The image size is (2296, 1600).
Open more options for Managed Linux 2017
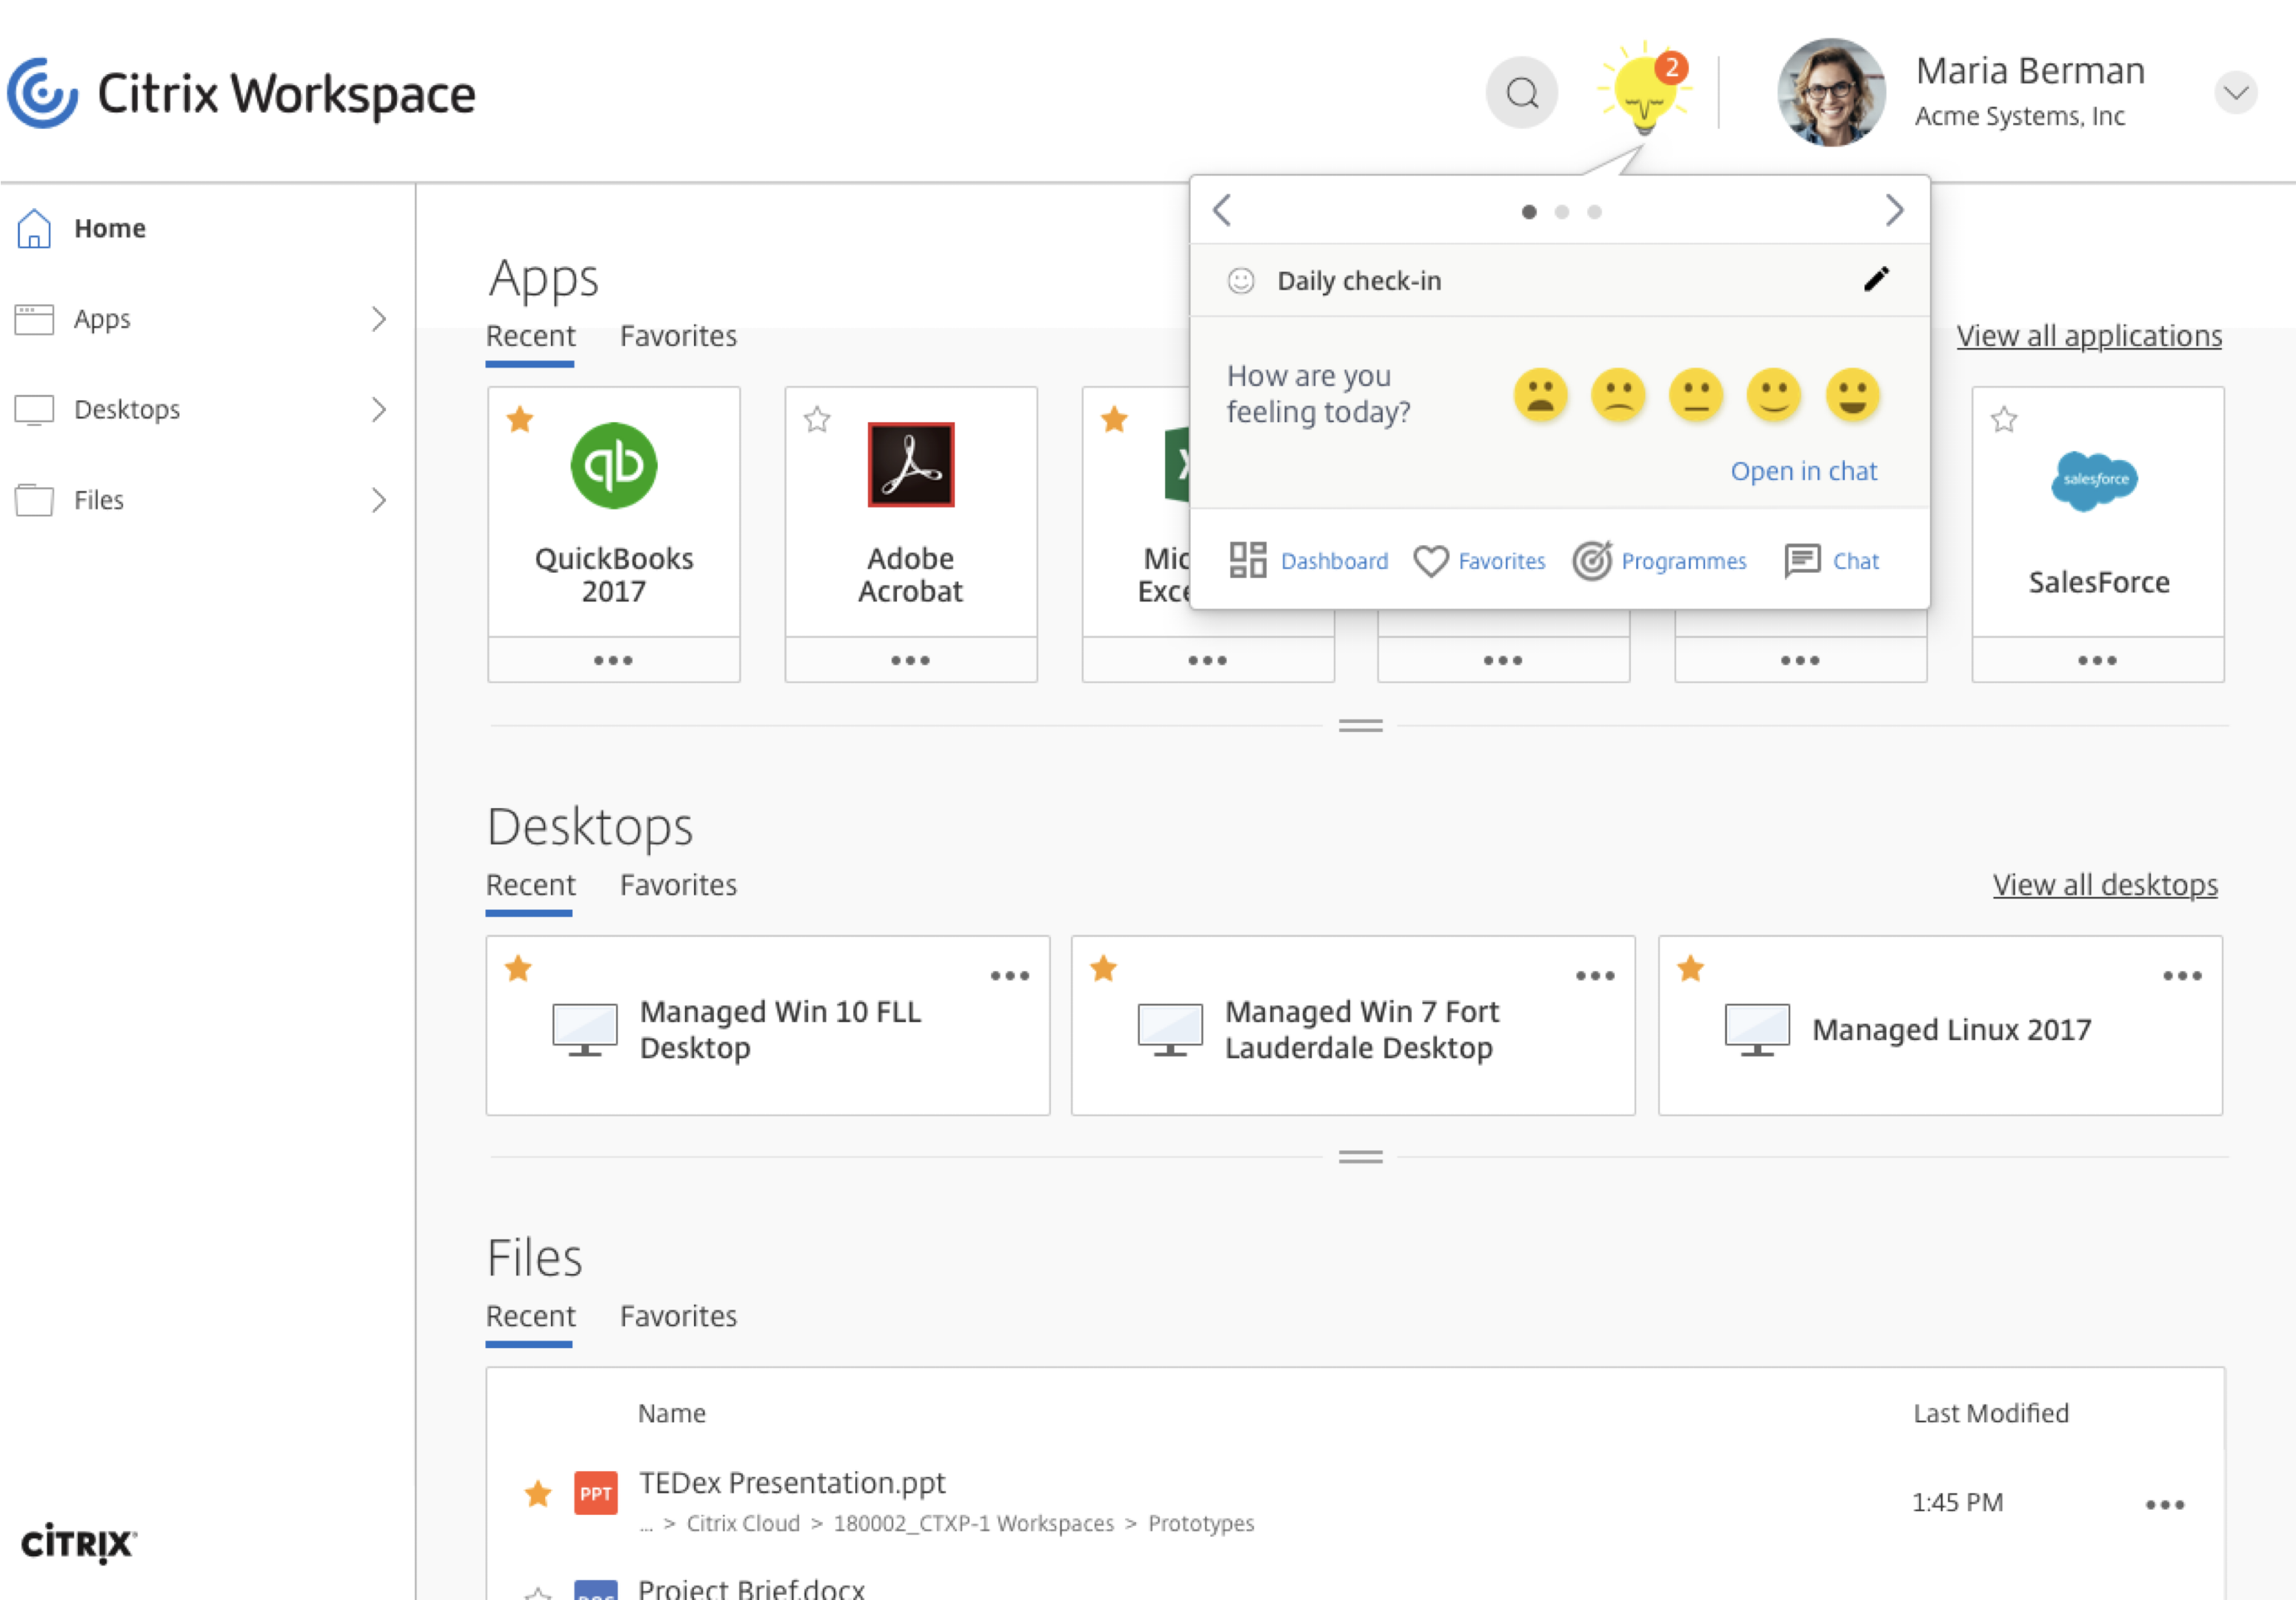coord(2182,976)
